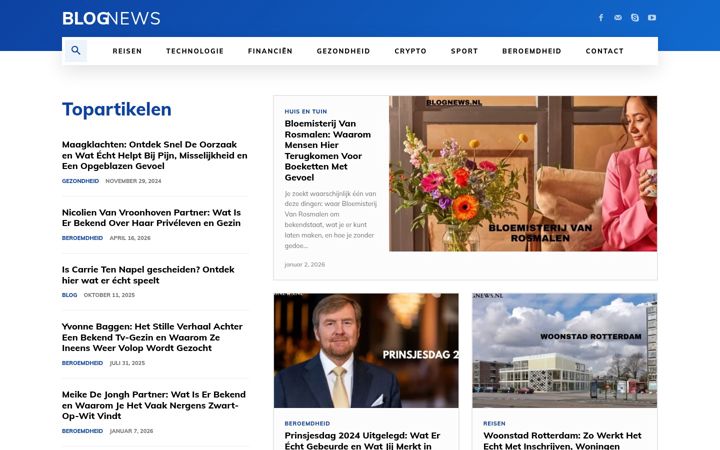Click the Blog tag under Carrie article
This screenshot has height=450, width=720.
[x=69, y=295]
